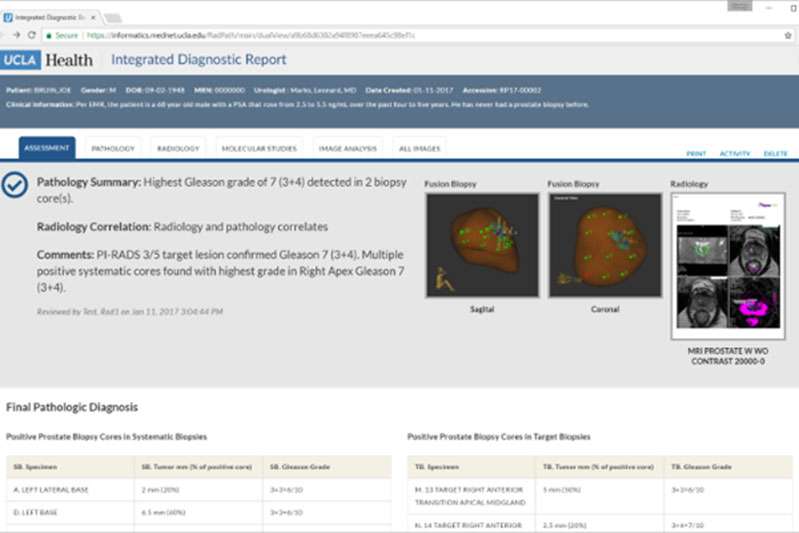Show the All Images tab

click(x=419, y=149)
